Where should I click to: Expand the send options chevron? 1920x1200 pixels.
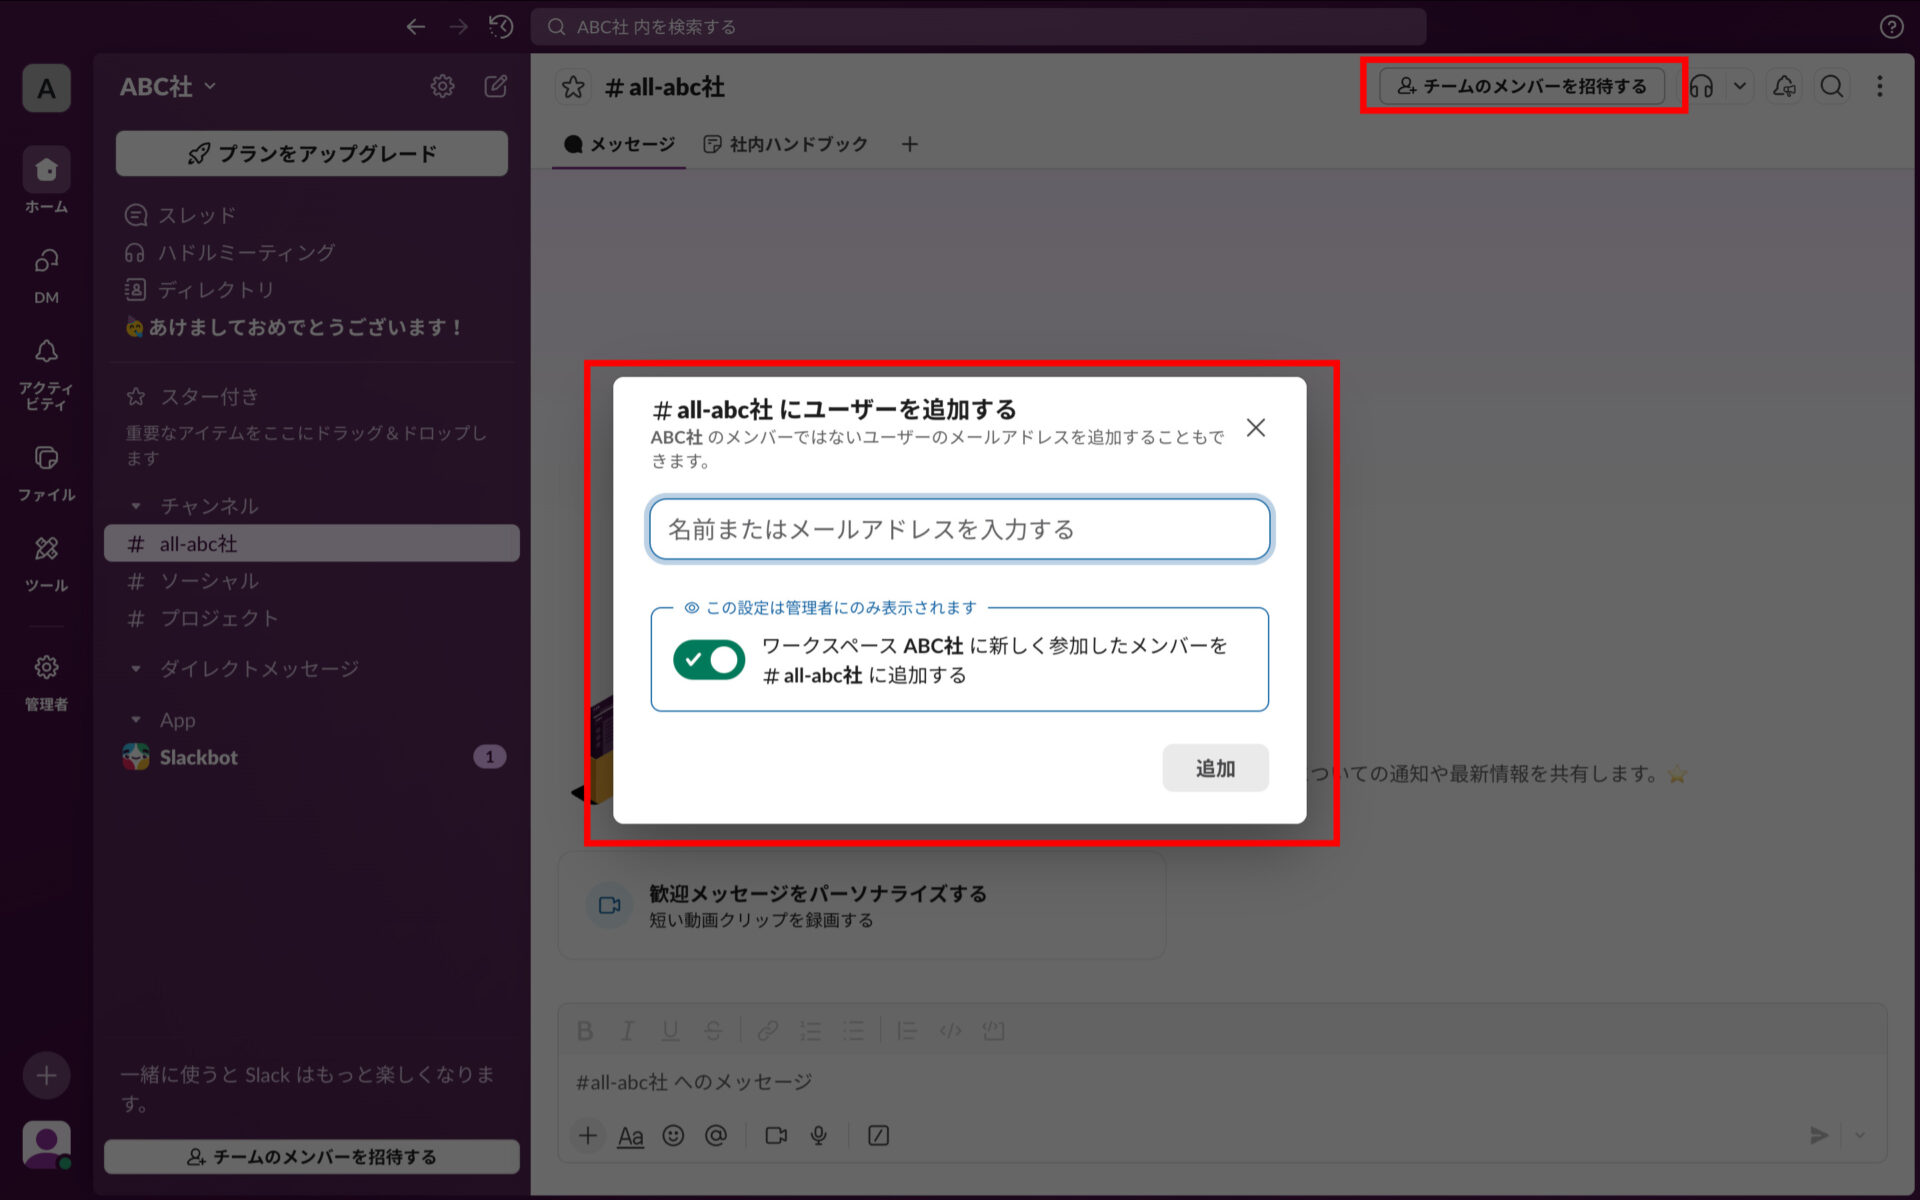click(1859, 1136)
